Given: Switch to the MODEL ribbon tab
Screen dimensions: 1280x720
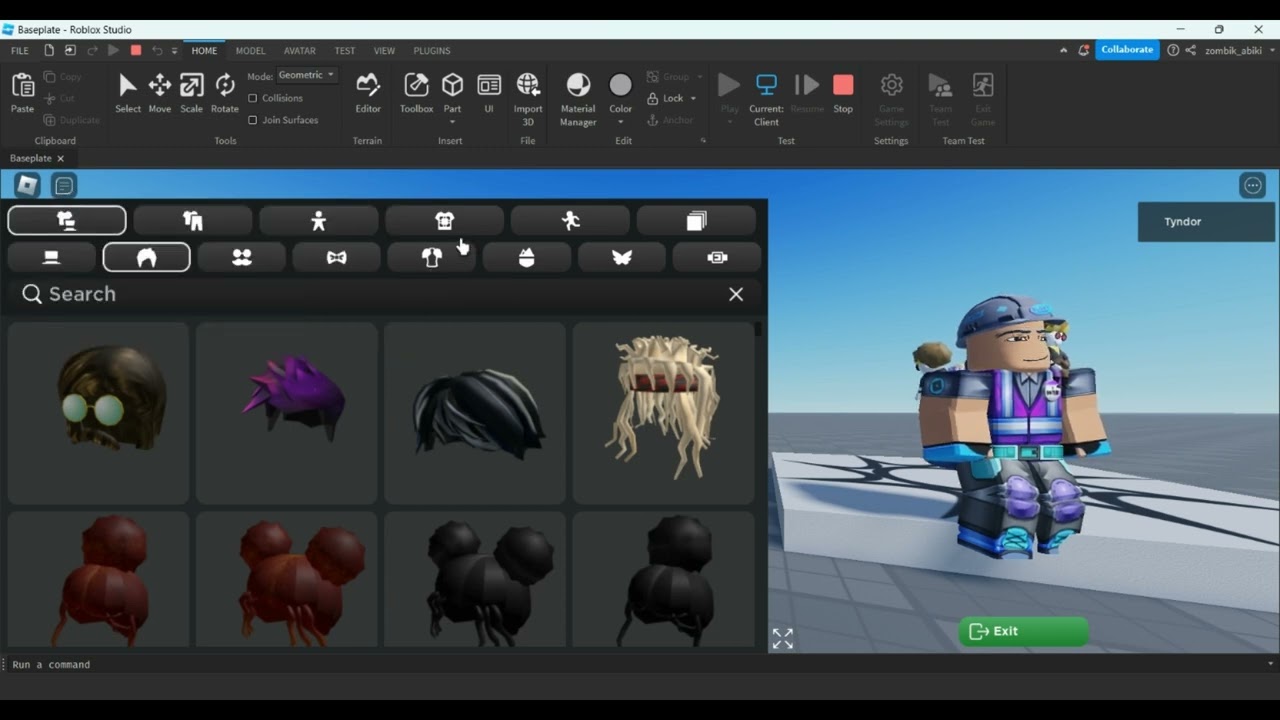Looking at the screenshot, I should click(250, 50).
